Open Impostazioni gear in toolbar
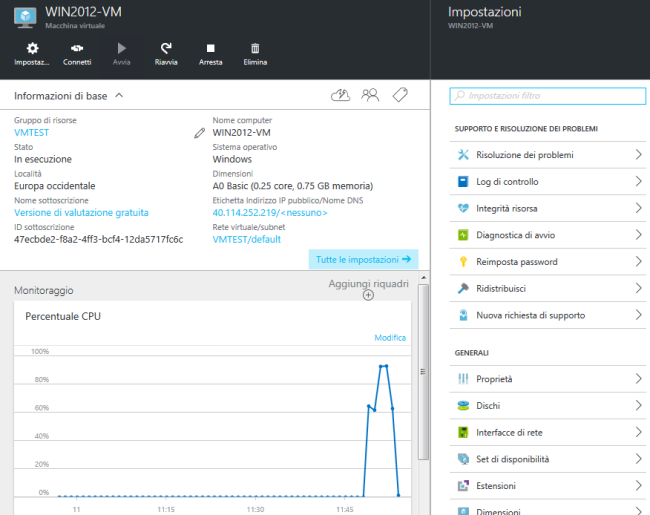Screen dimensions: 650x515 32,53
